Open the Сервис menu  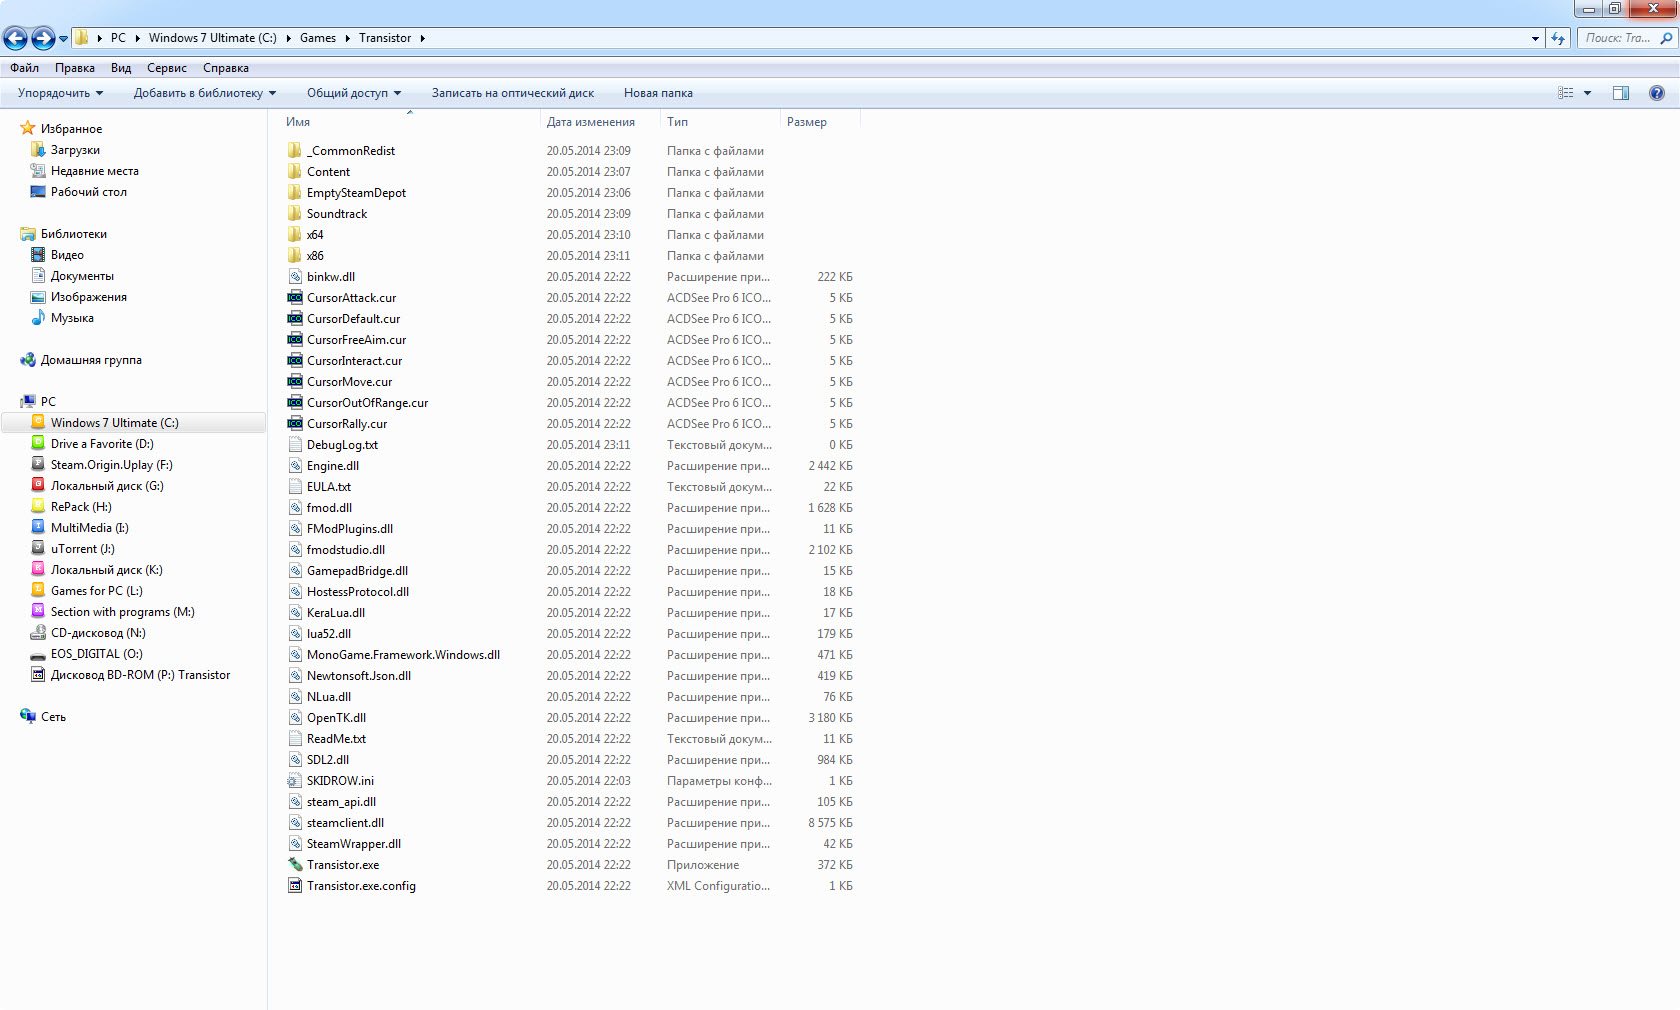[166, 68]
